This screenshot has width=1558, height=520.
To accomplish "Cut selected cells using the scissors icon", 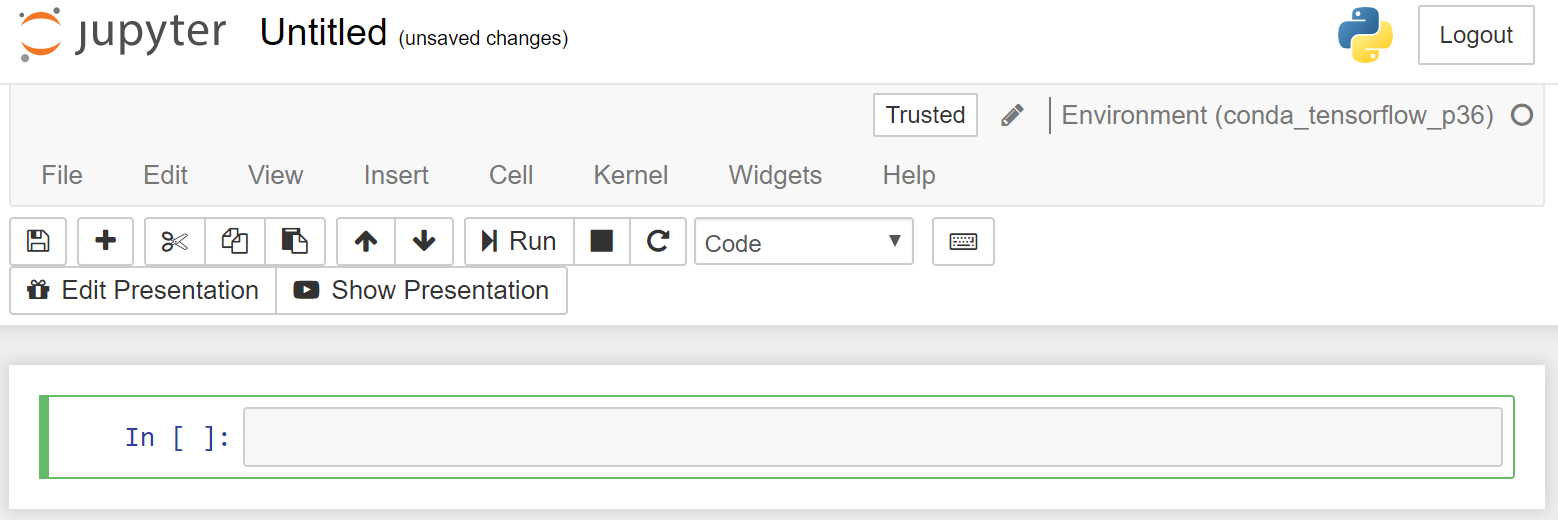I will (x=175, y=241).
